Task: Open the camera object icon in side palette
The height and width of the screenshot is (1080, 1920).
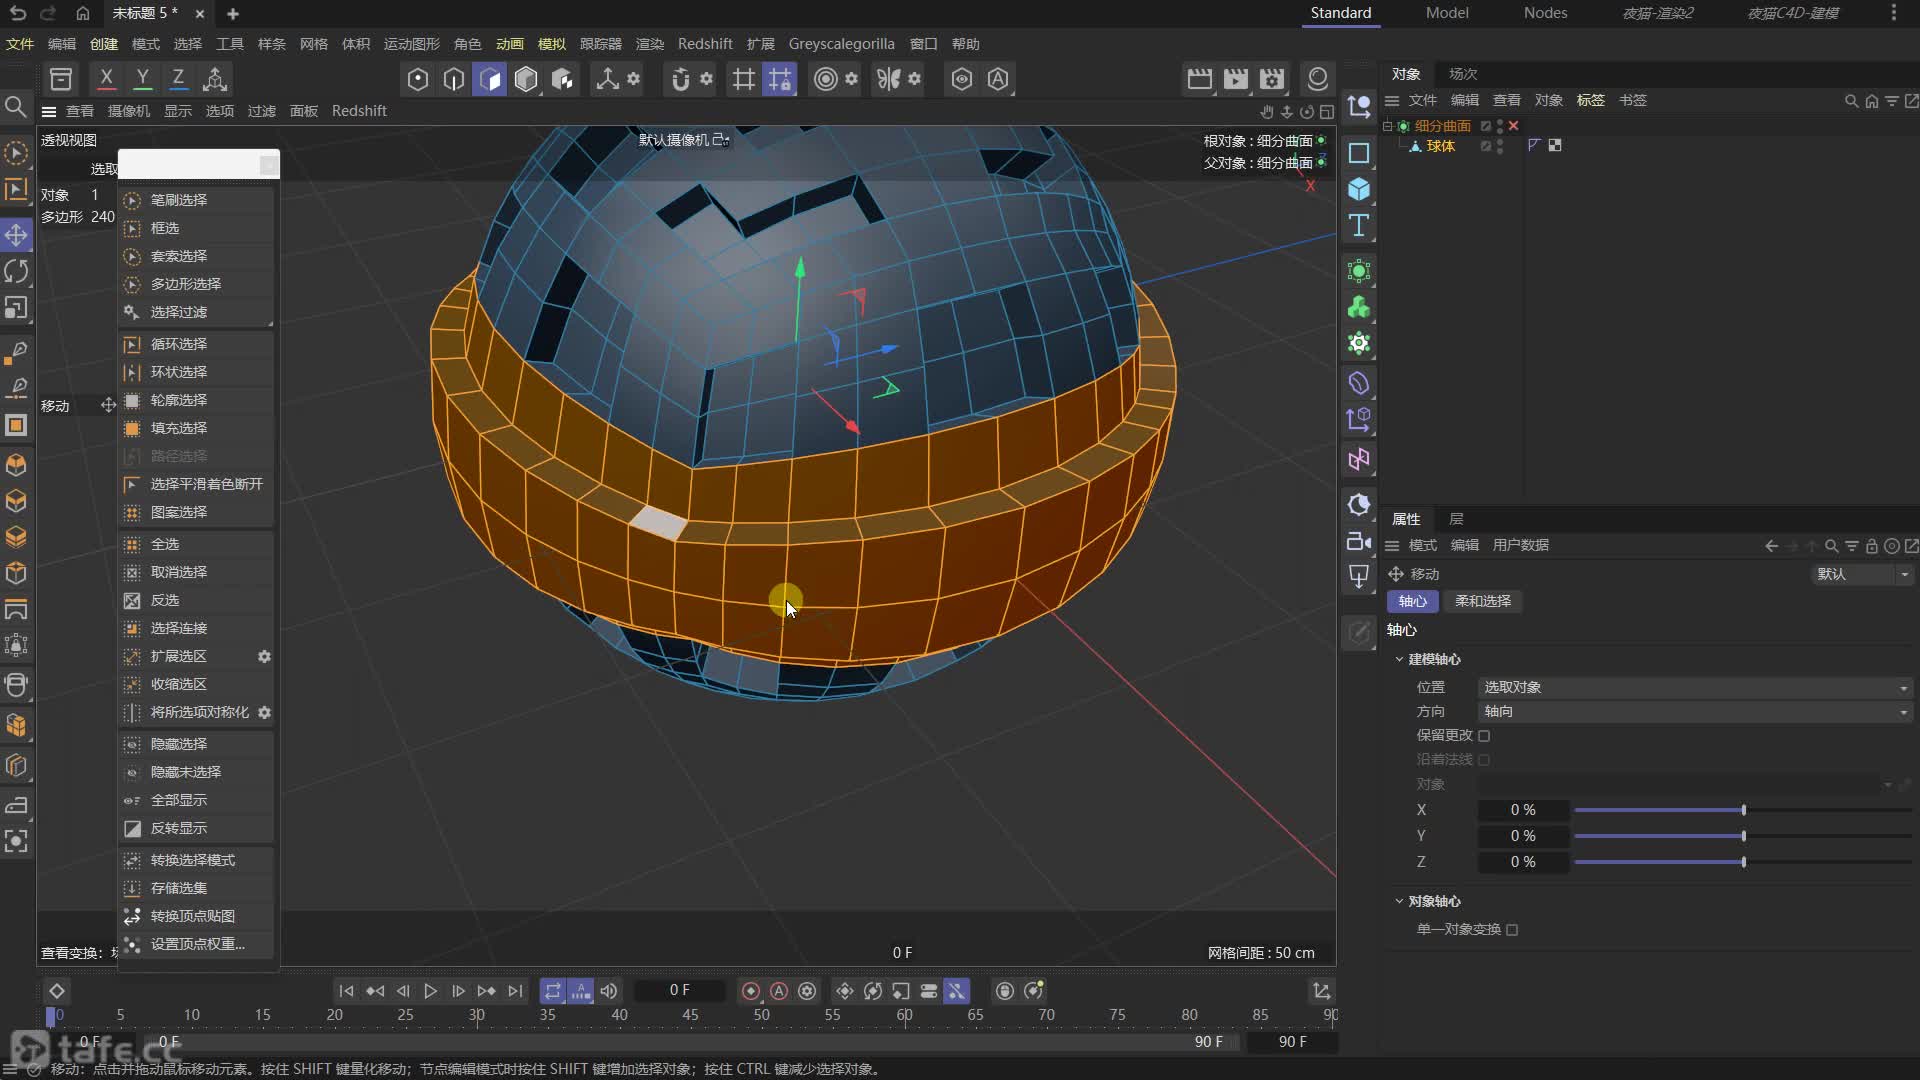Action: coord(1358,541)
